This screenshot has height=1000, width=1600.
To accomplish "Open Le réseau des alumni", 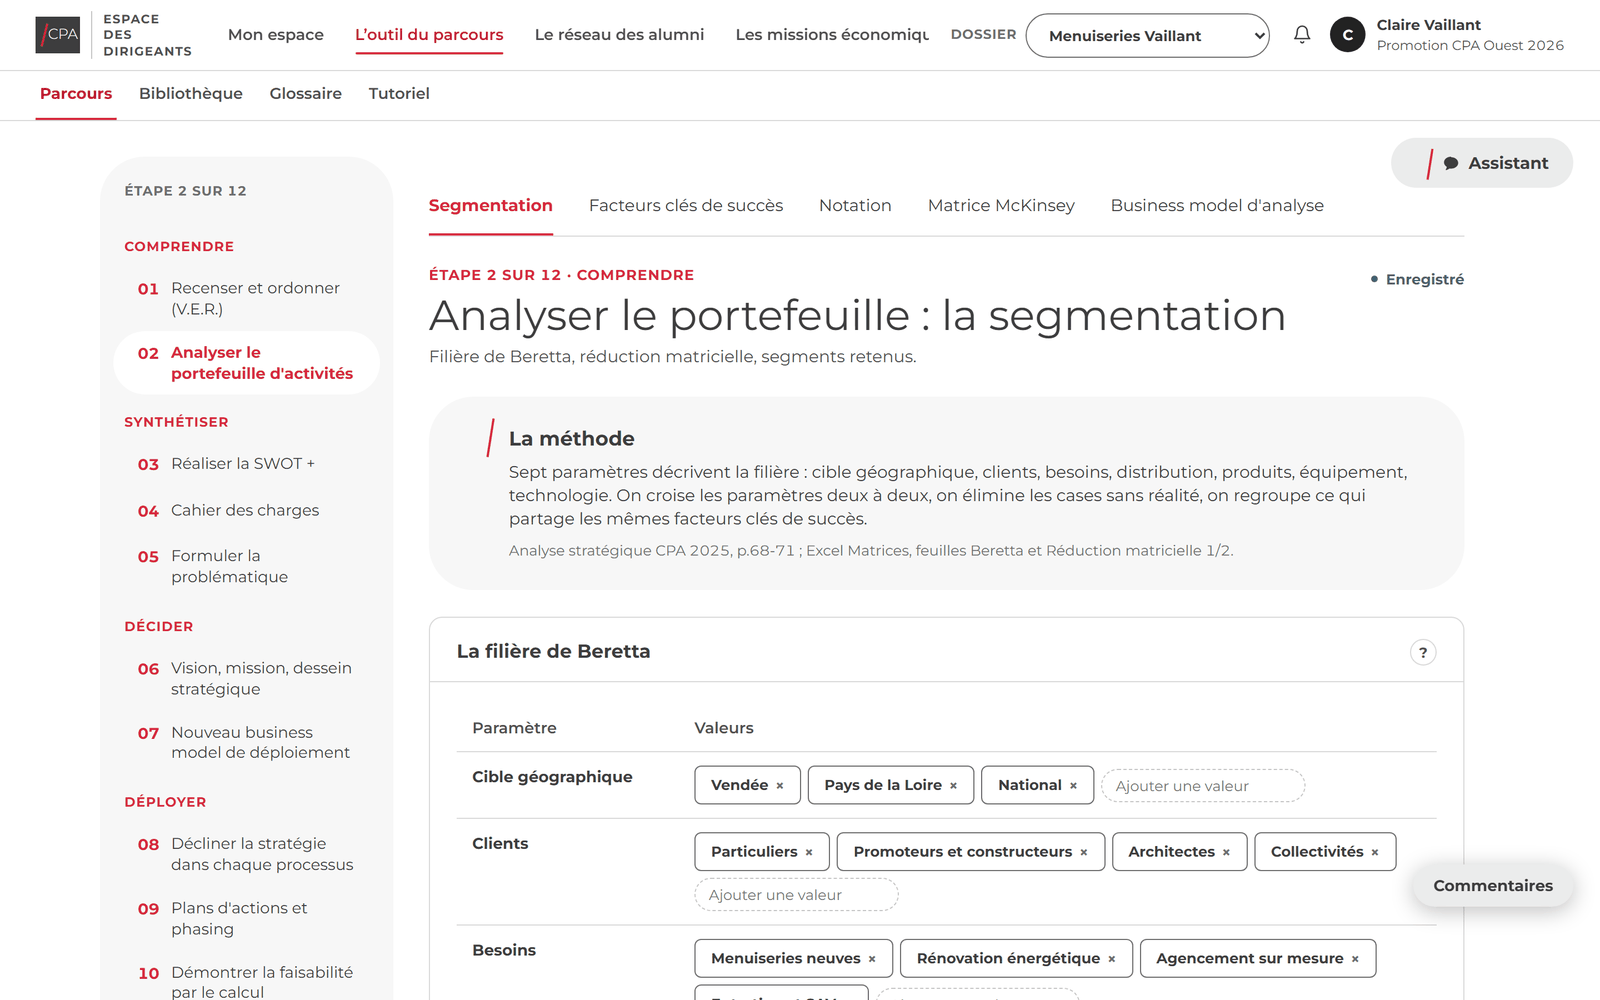I will coord(619,35).
